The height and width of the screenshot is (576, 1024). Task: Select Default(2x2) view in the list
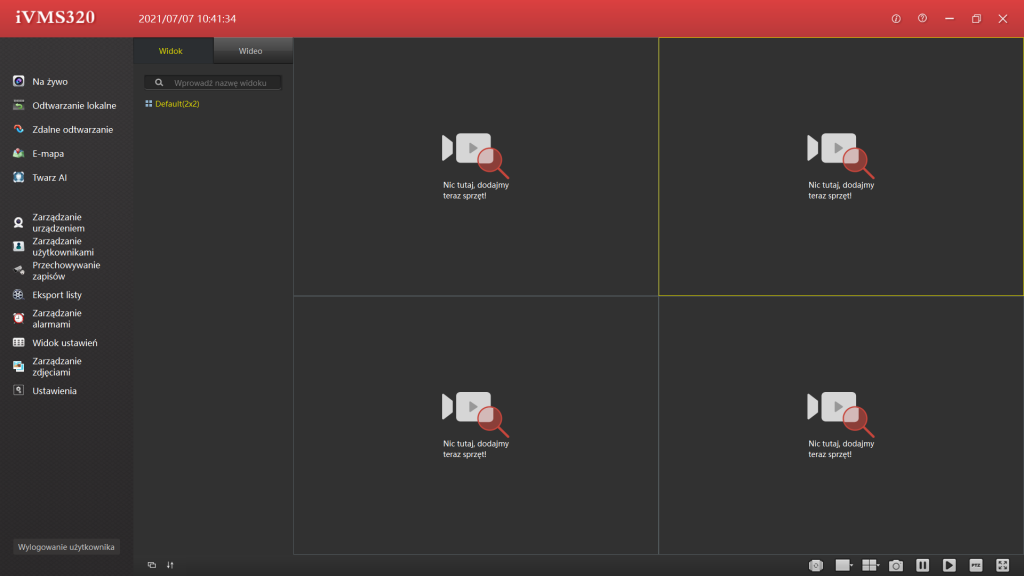point(176,104)
